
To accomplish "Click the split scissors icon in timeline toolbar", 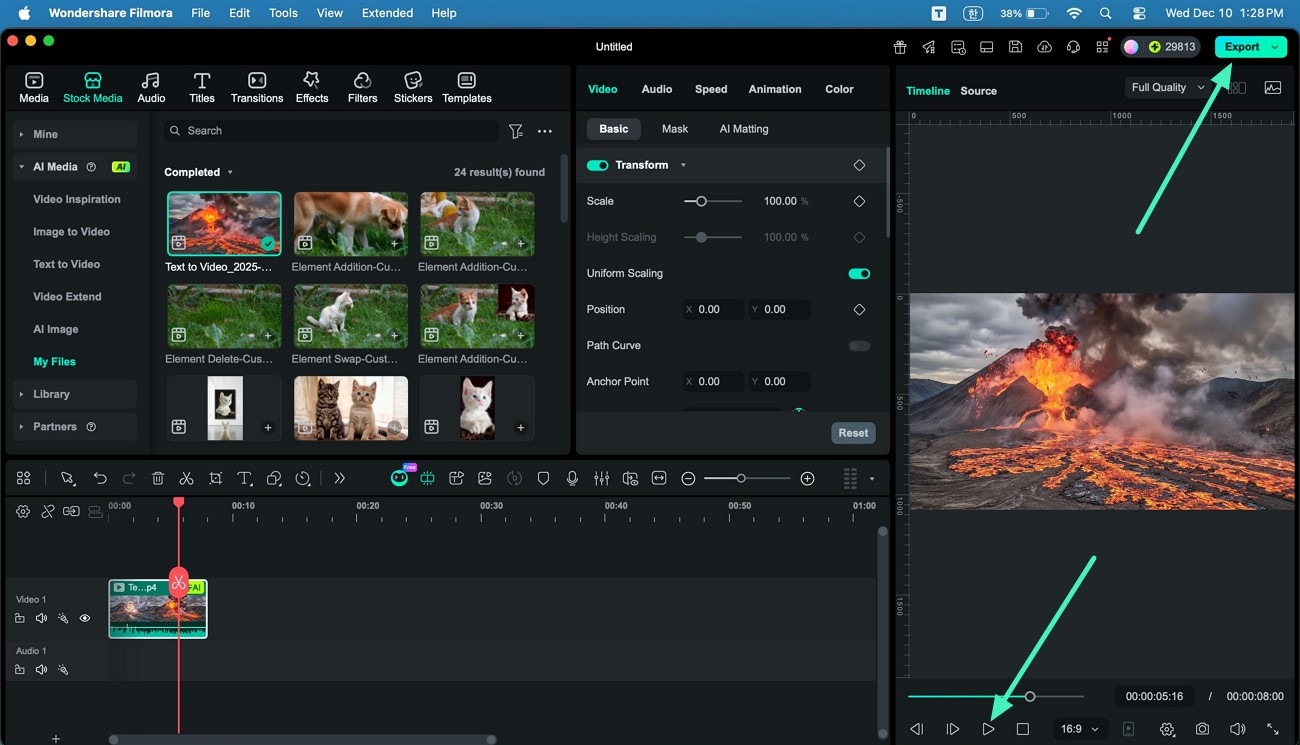I will click(186, 479).
